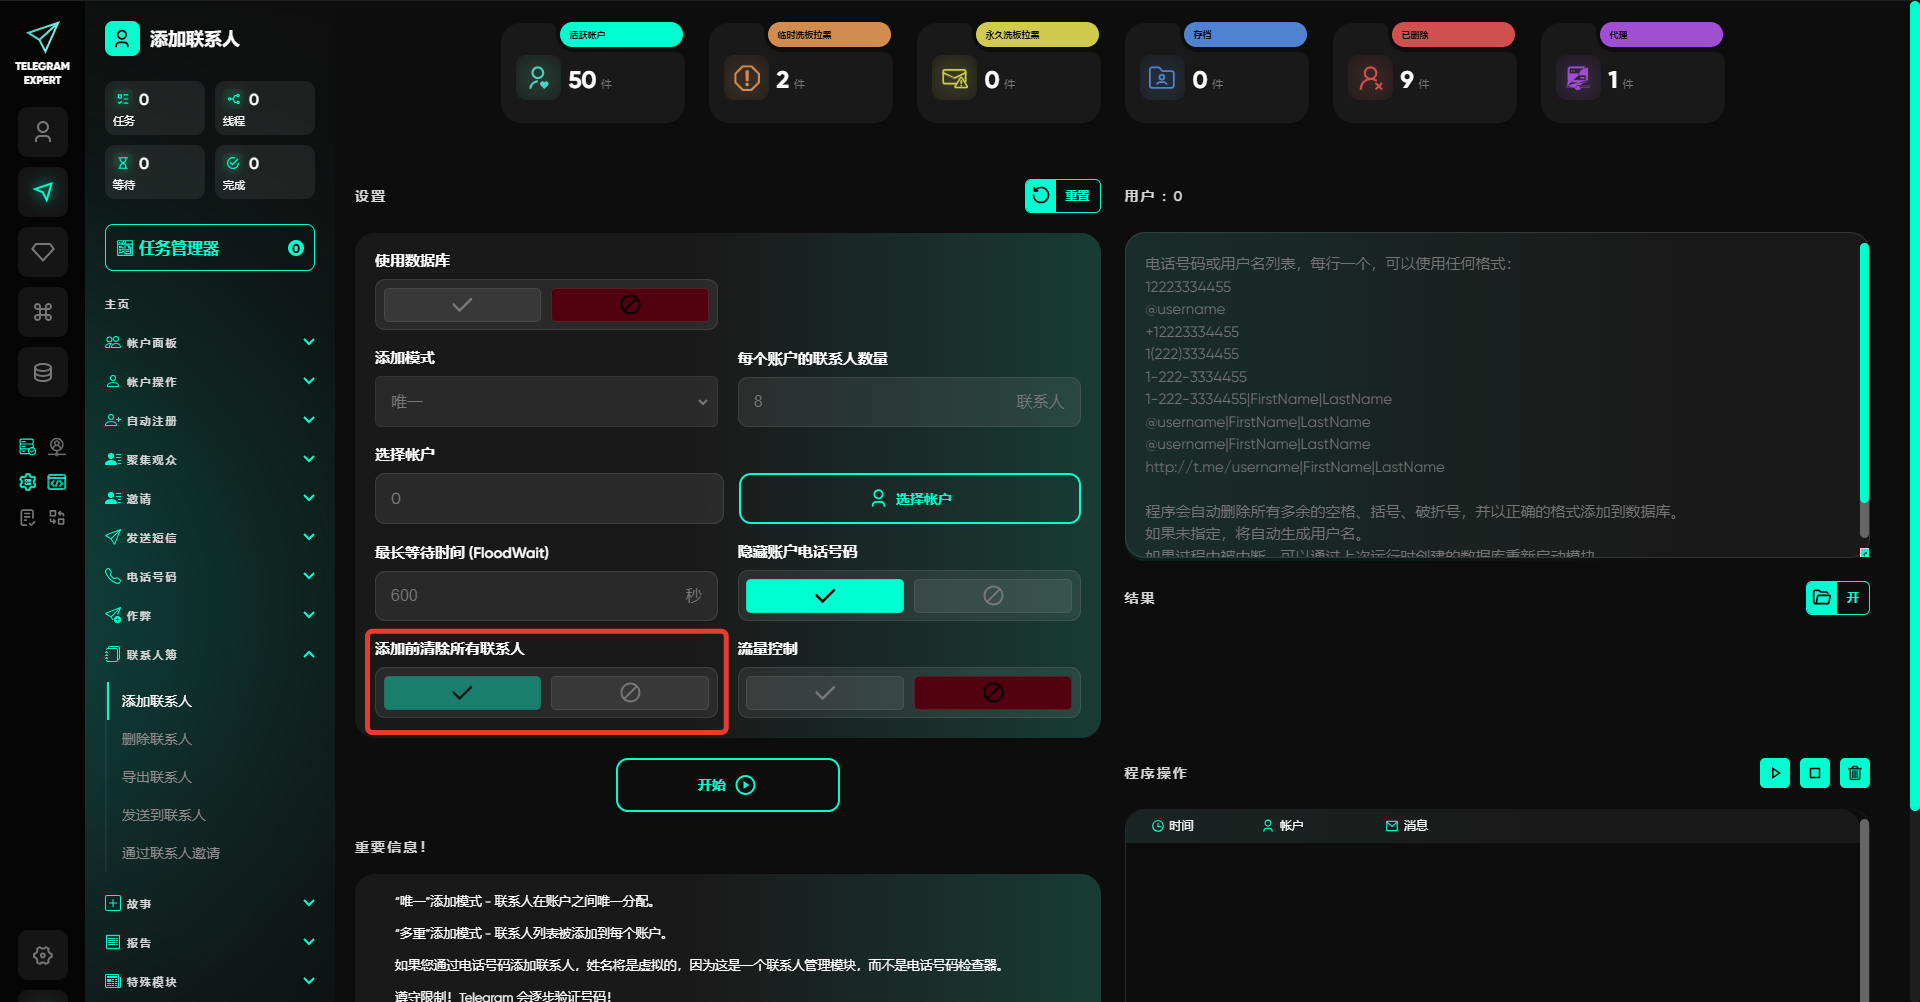Click the 最长等待时间 FloodWait input field
The height and width of the screenshot is (1002, 1920).
pos(530,596)
